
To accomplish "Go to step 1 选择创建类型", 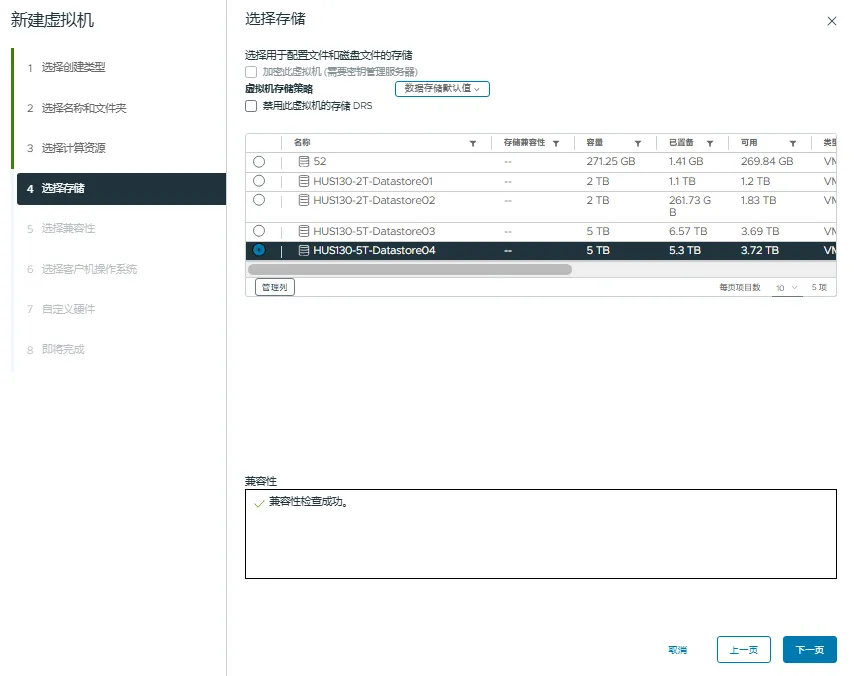I will point(74,67).
